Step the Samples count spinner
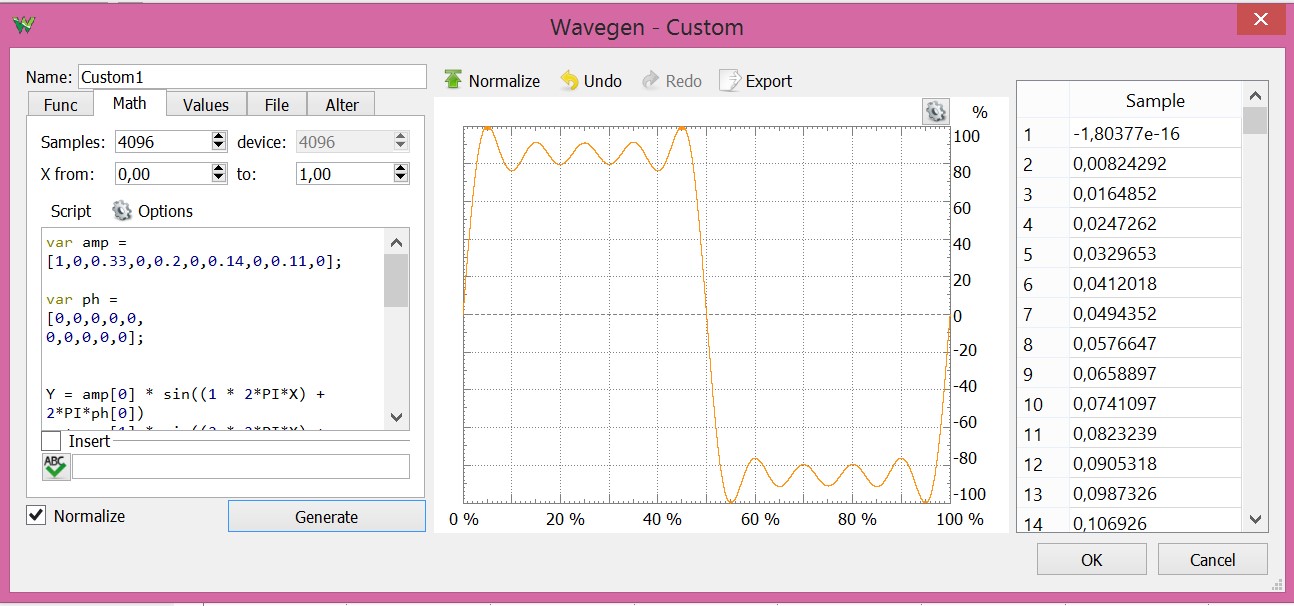 coord(219,142)
